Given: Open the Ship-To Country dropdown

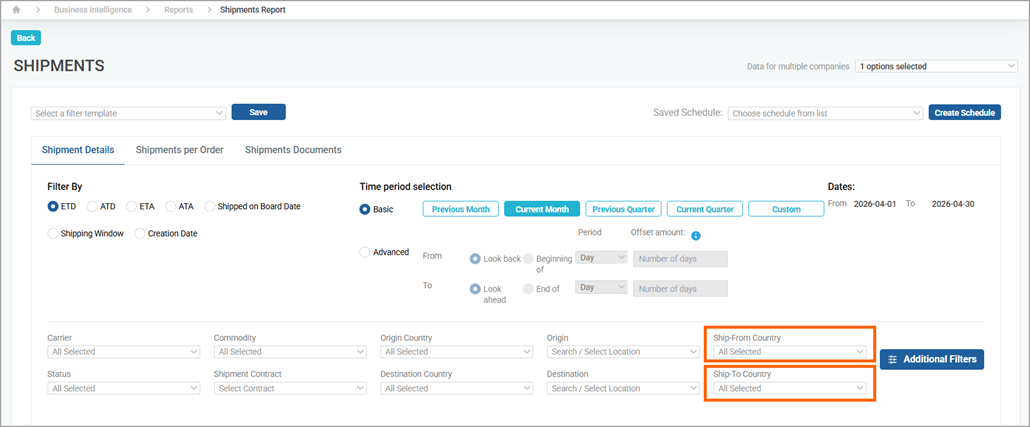Looking at the screenshot, I should click(x=790, y=389).
